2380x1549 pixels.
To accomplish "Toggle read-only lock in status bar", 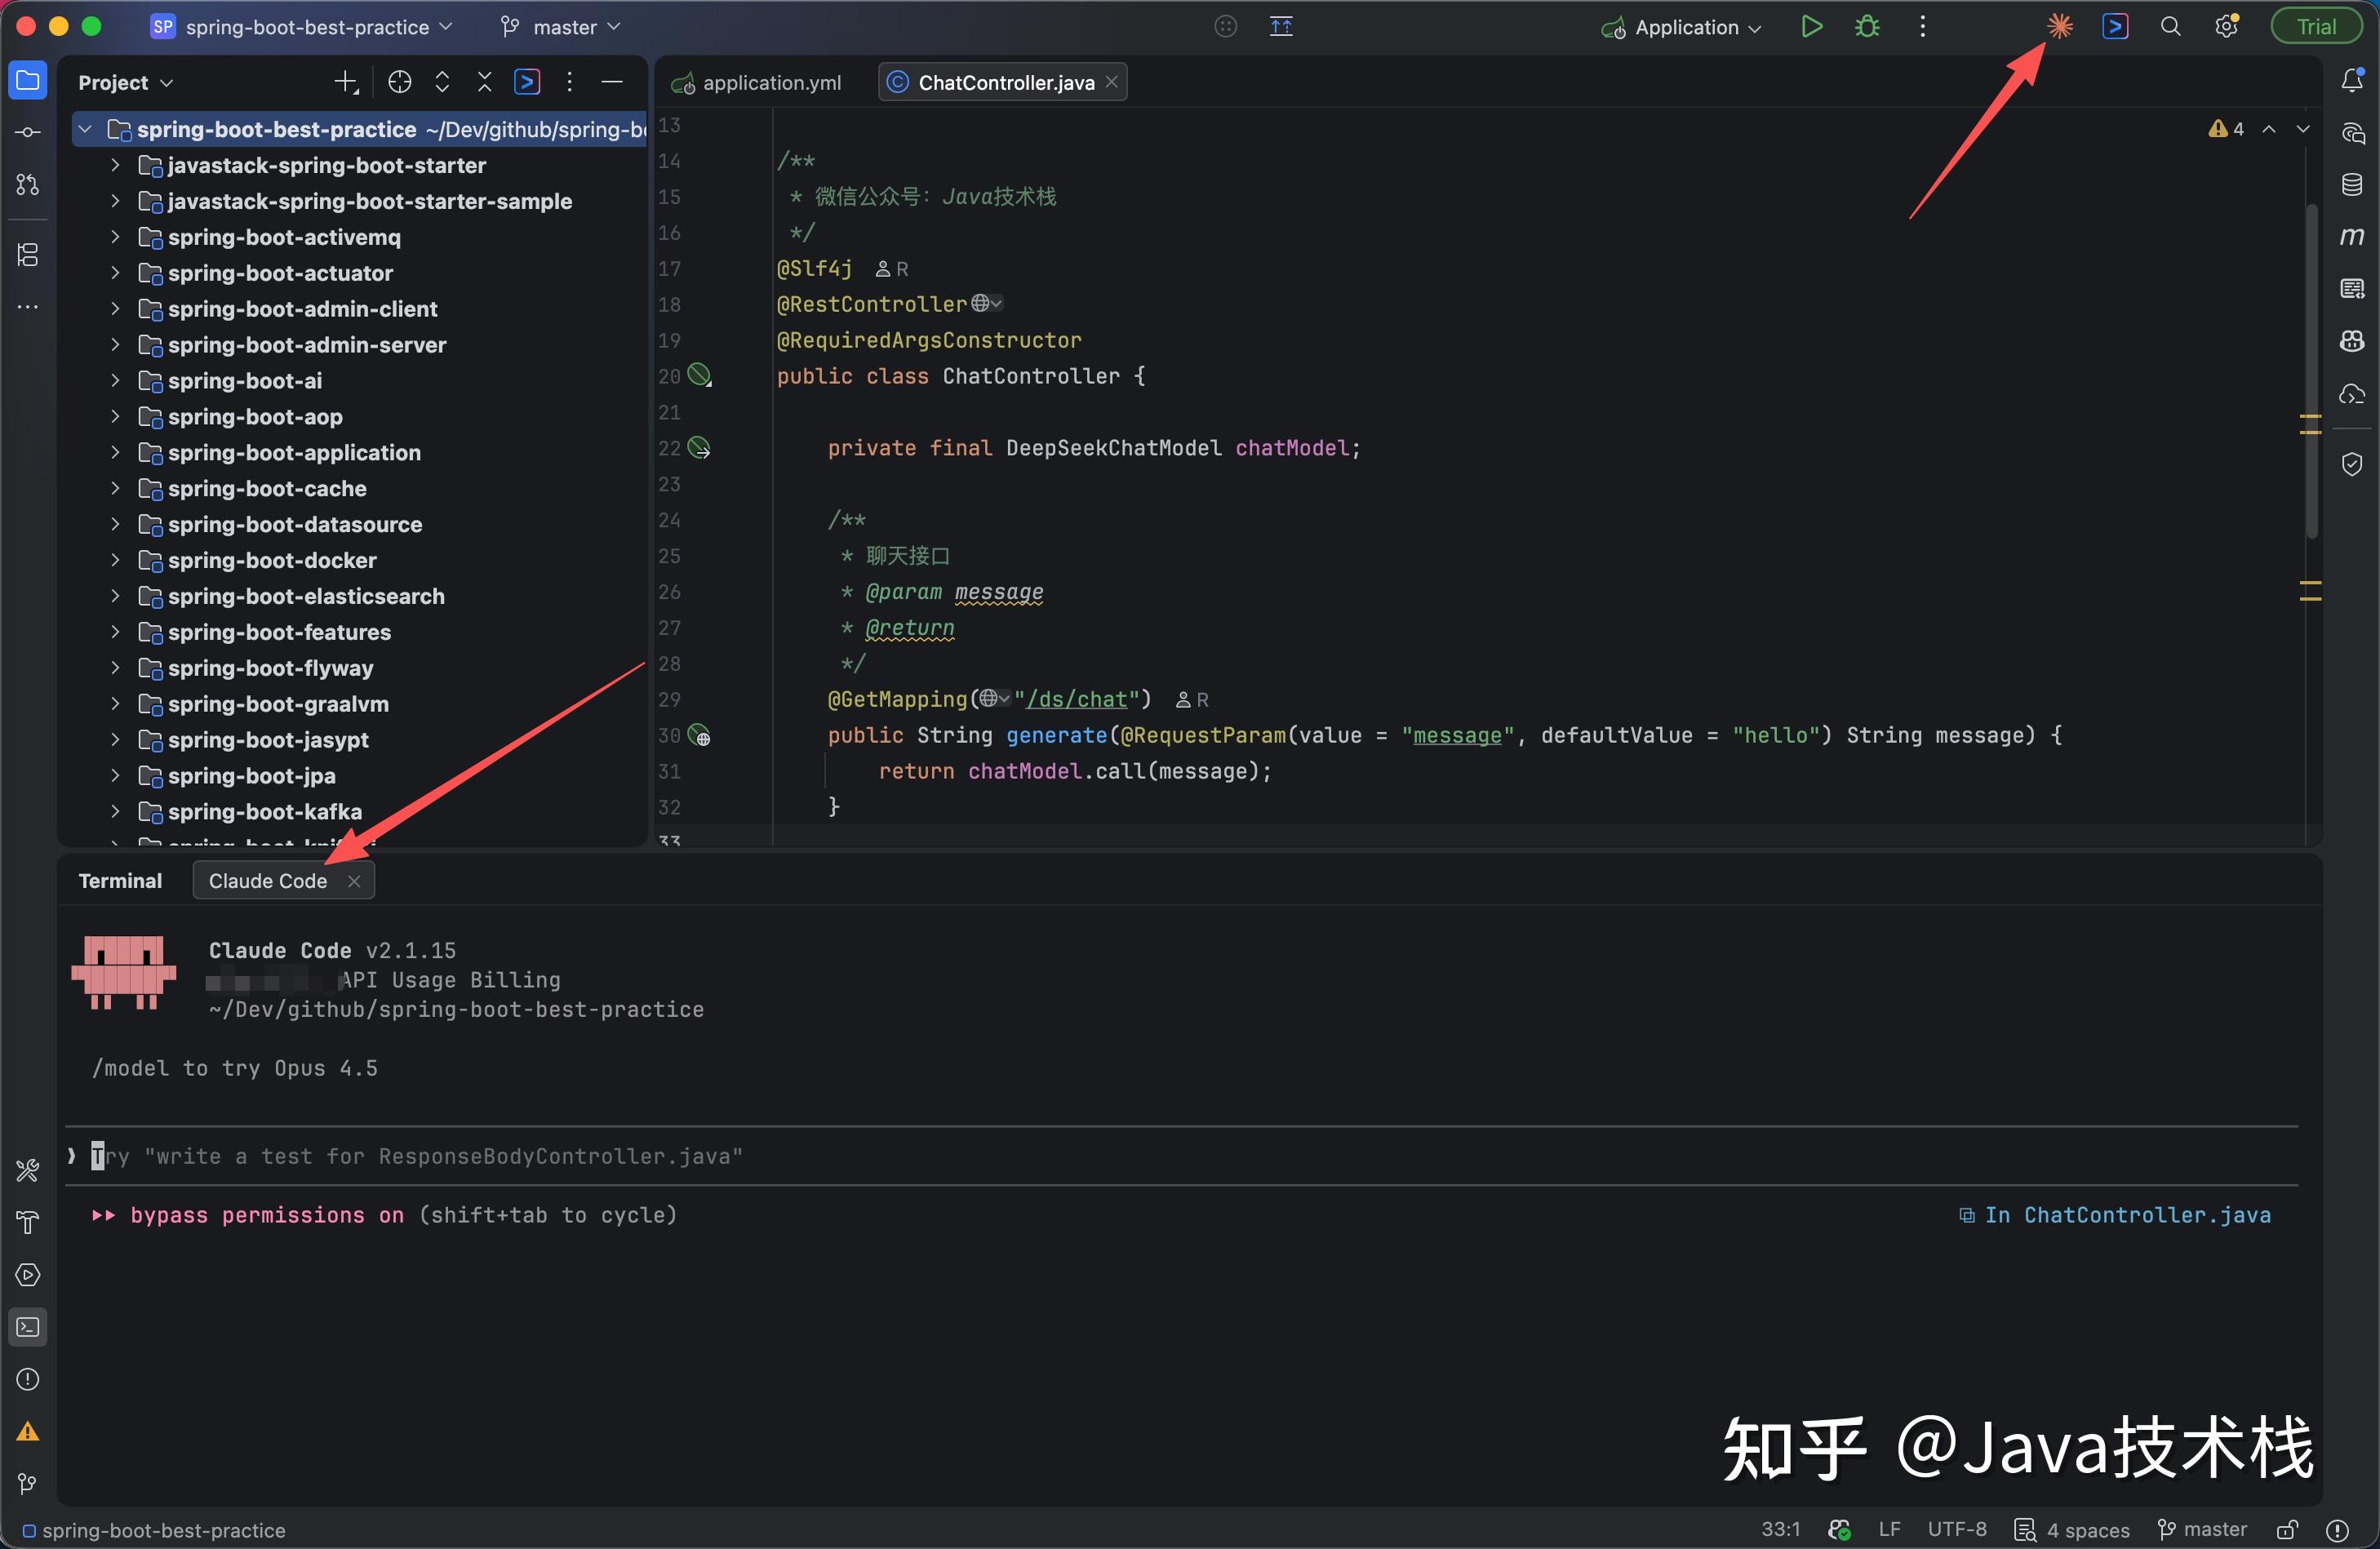I will pos(2286,1530).
